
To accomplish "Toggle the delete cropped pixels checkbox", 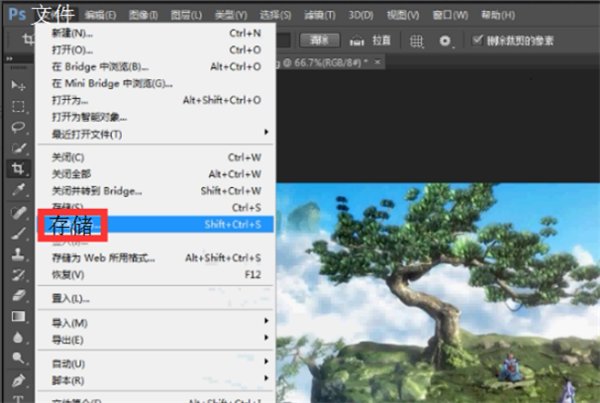I will [x=476, y=40].
